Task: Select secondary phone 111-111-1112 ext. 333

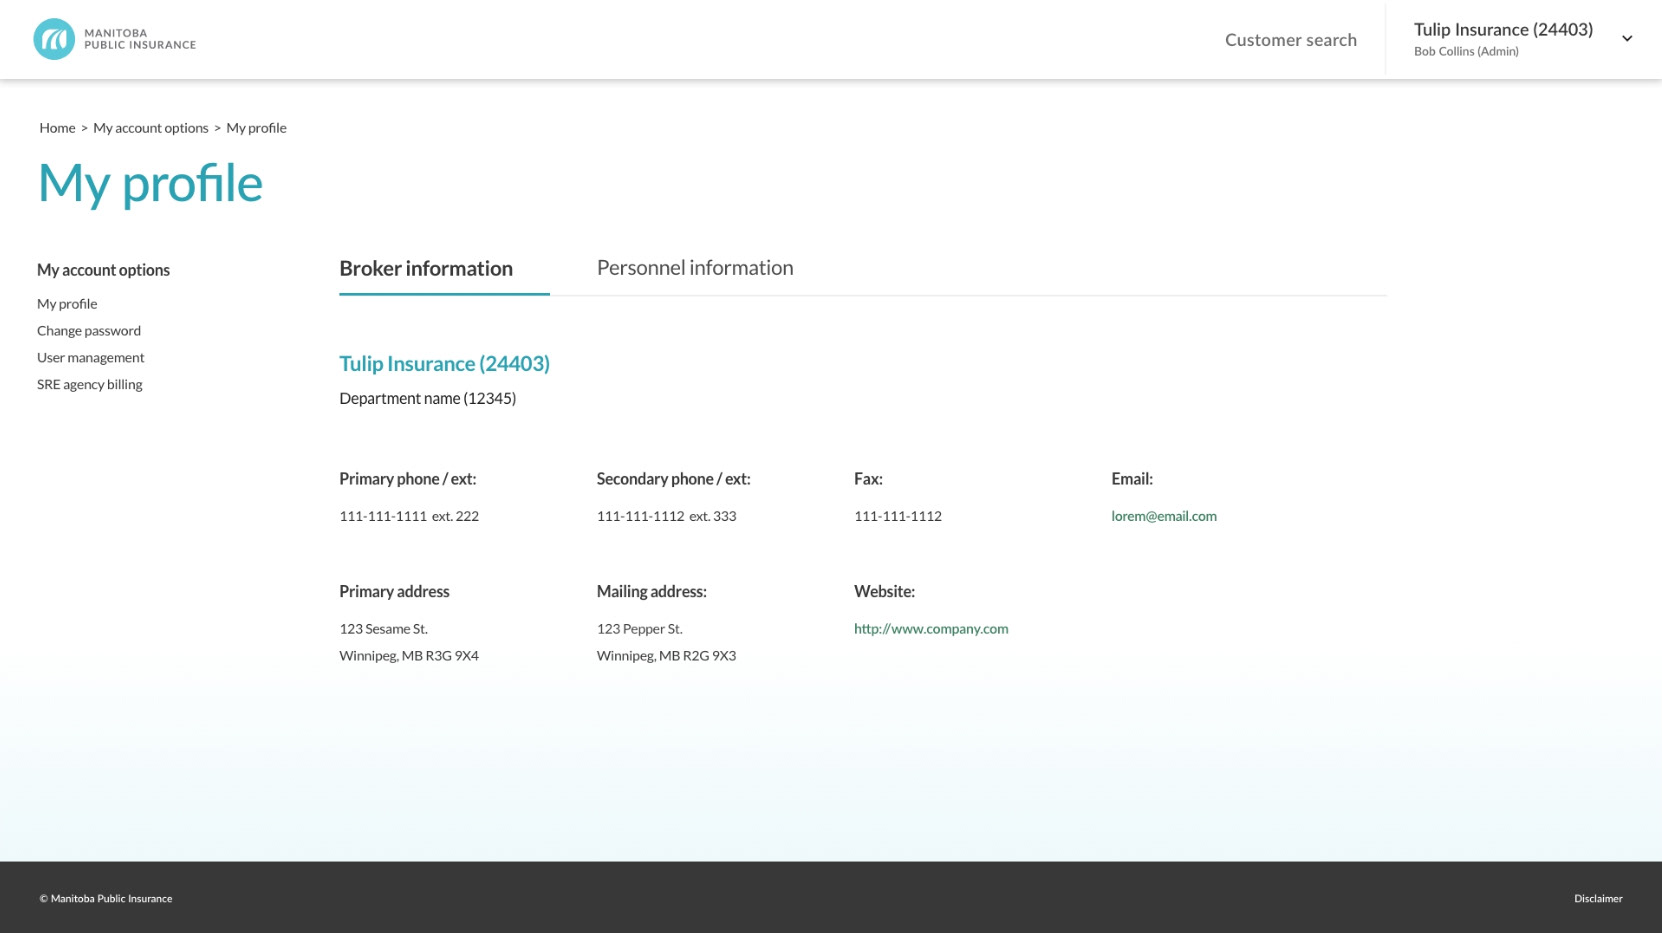Action: (x=666, y=517)
